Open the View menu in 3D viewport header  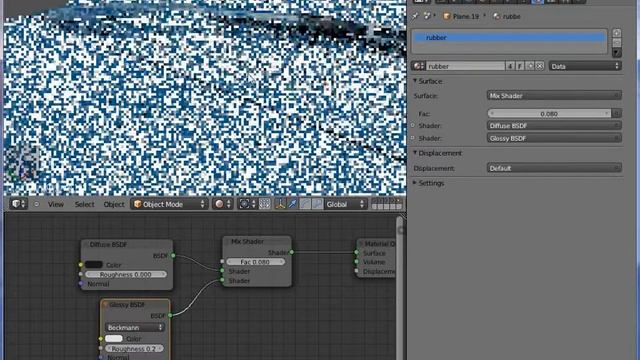point(56,204)
